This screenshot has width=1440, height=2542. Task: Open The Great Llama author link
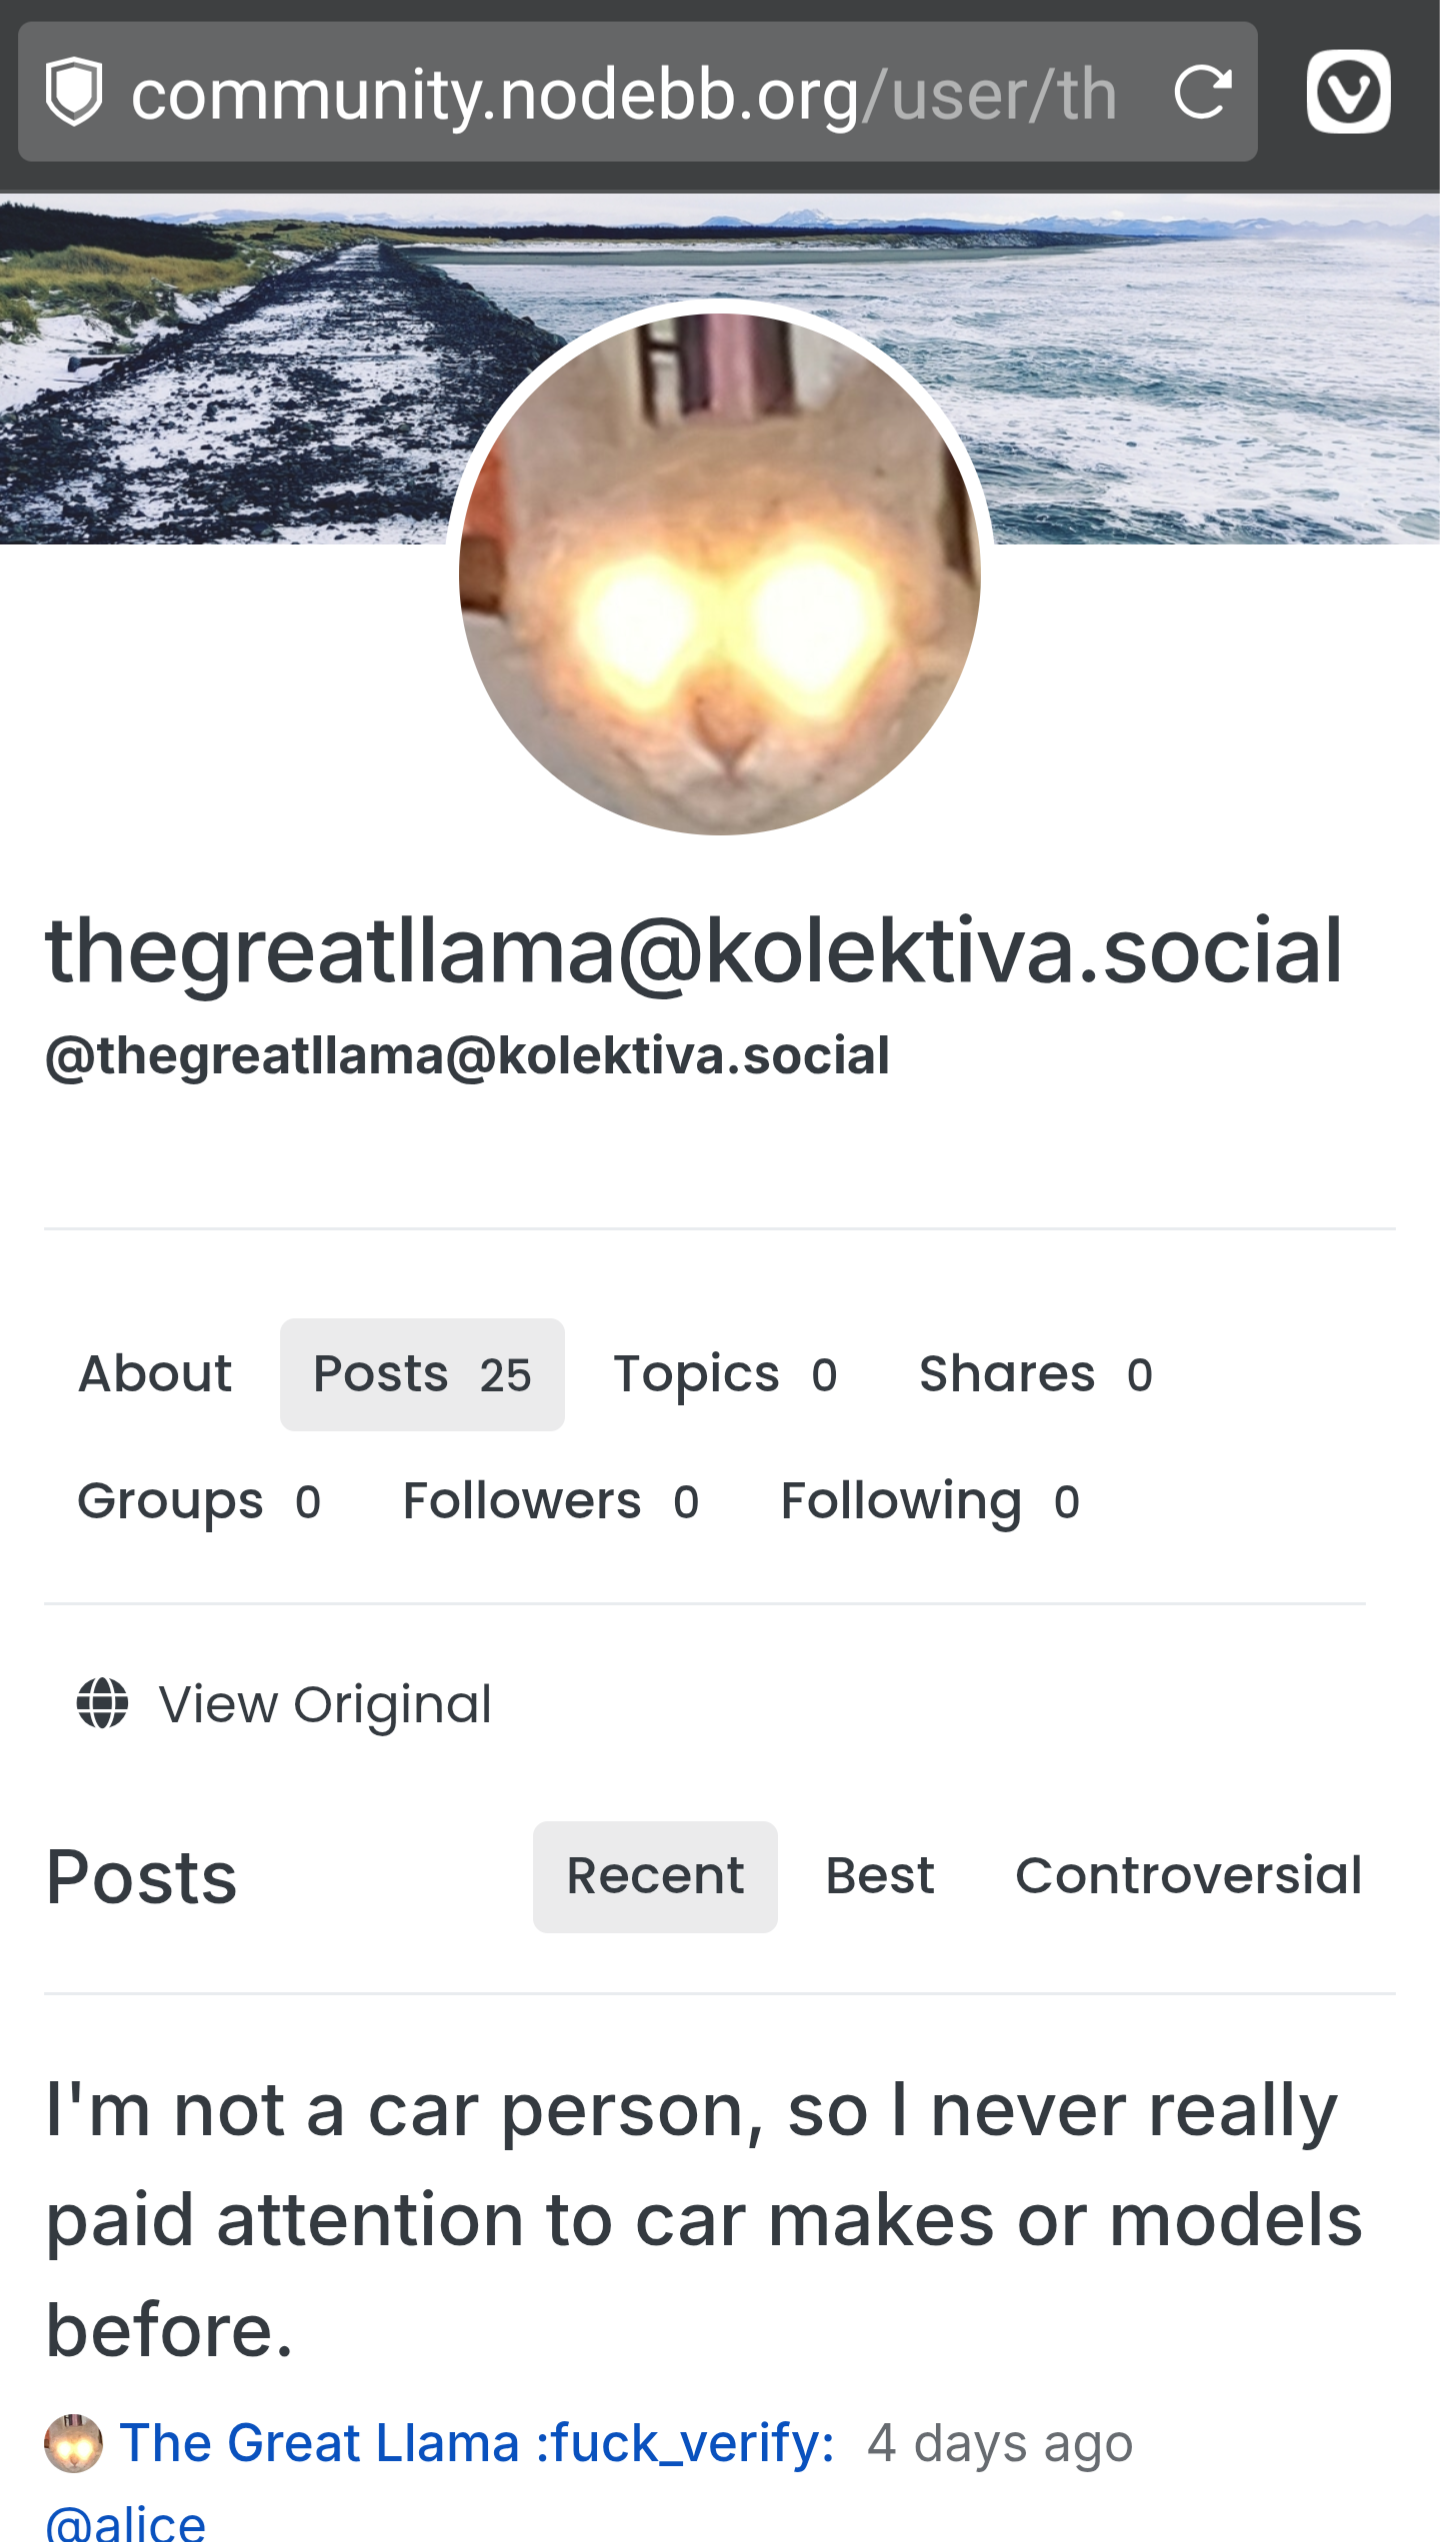477,2443
